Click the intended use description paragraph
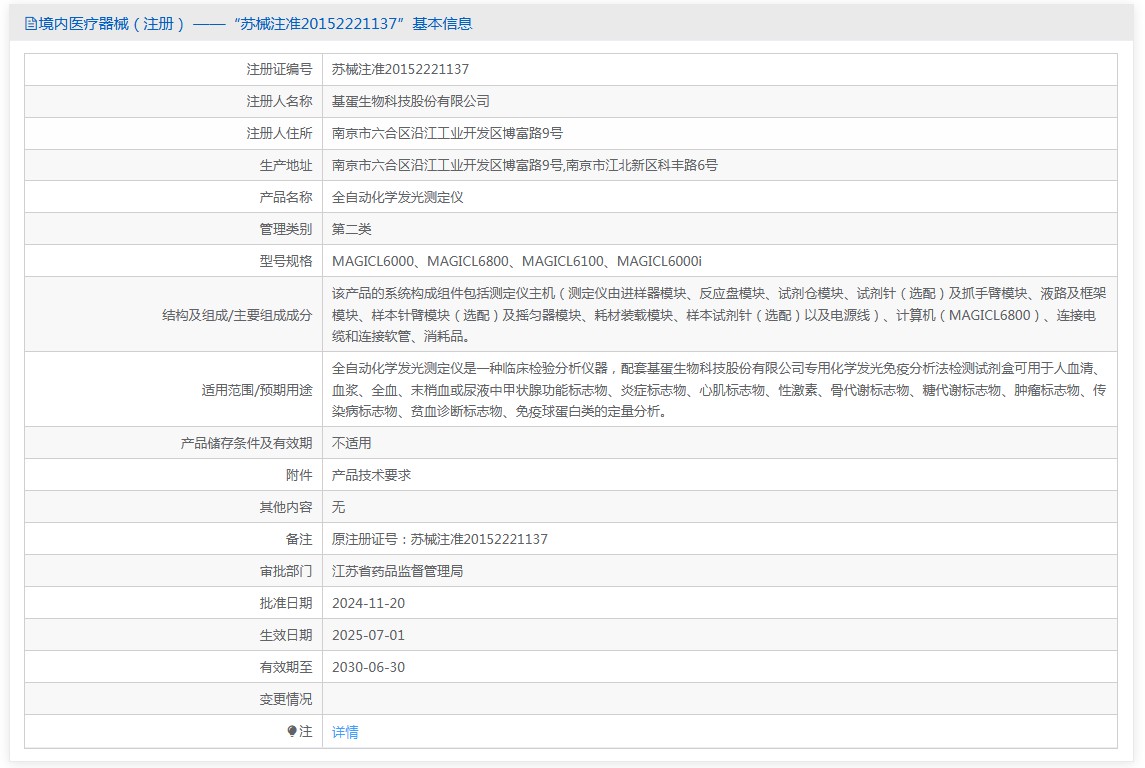1145x768 pixels. pos(719,390)
